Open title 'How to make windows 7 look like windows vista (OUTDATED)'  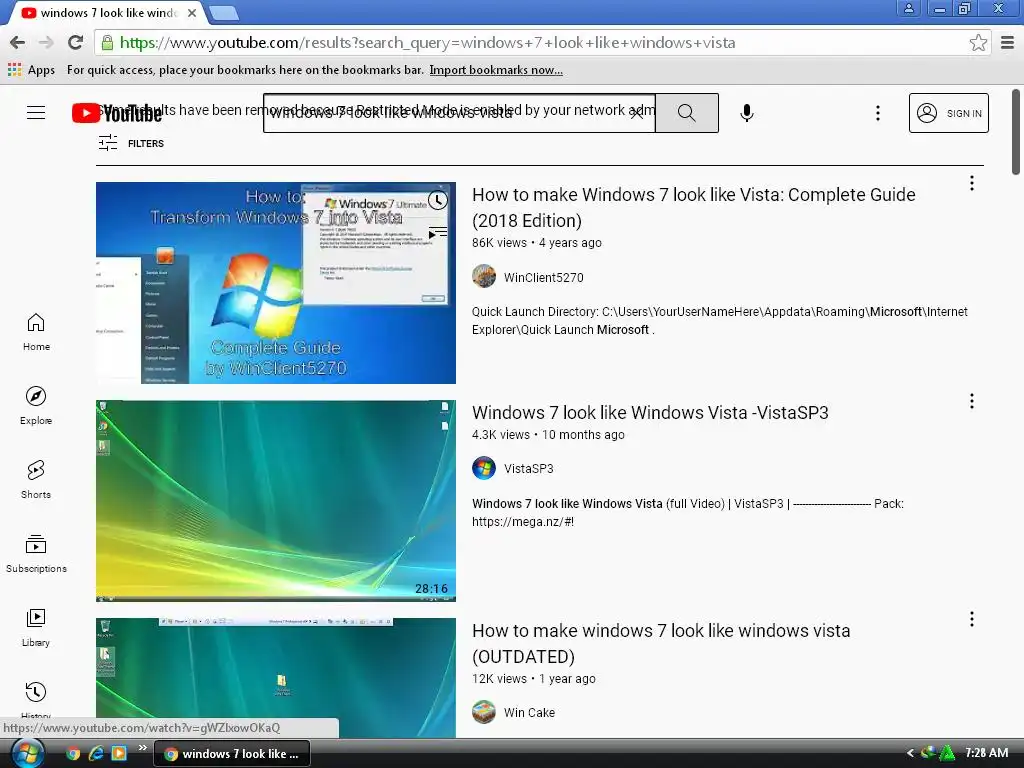click(661, 643)
